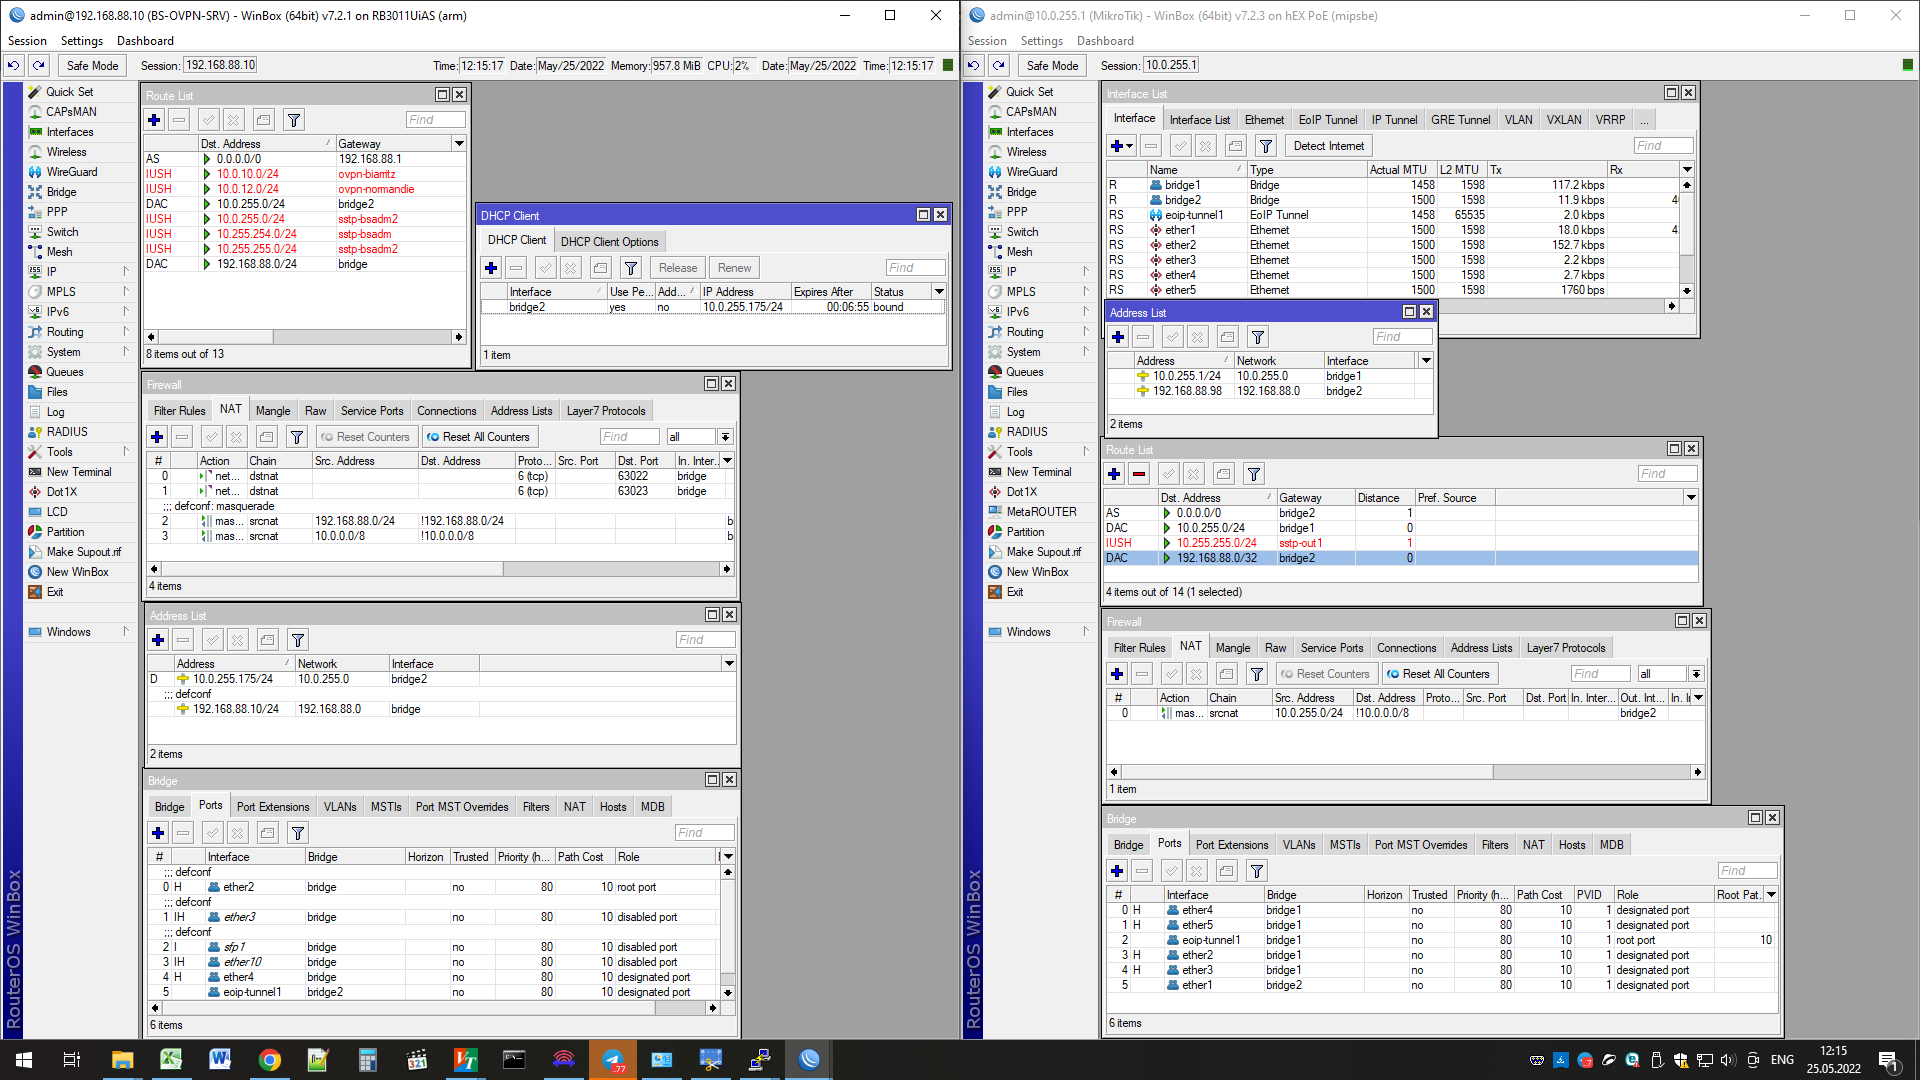1920x1080 pixels.
Task: Open column dropdown in BS-OVPN-SRV Address List header
Action: pyautogui.click(x=729, y=664)
